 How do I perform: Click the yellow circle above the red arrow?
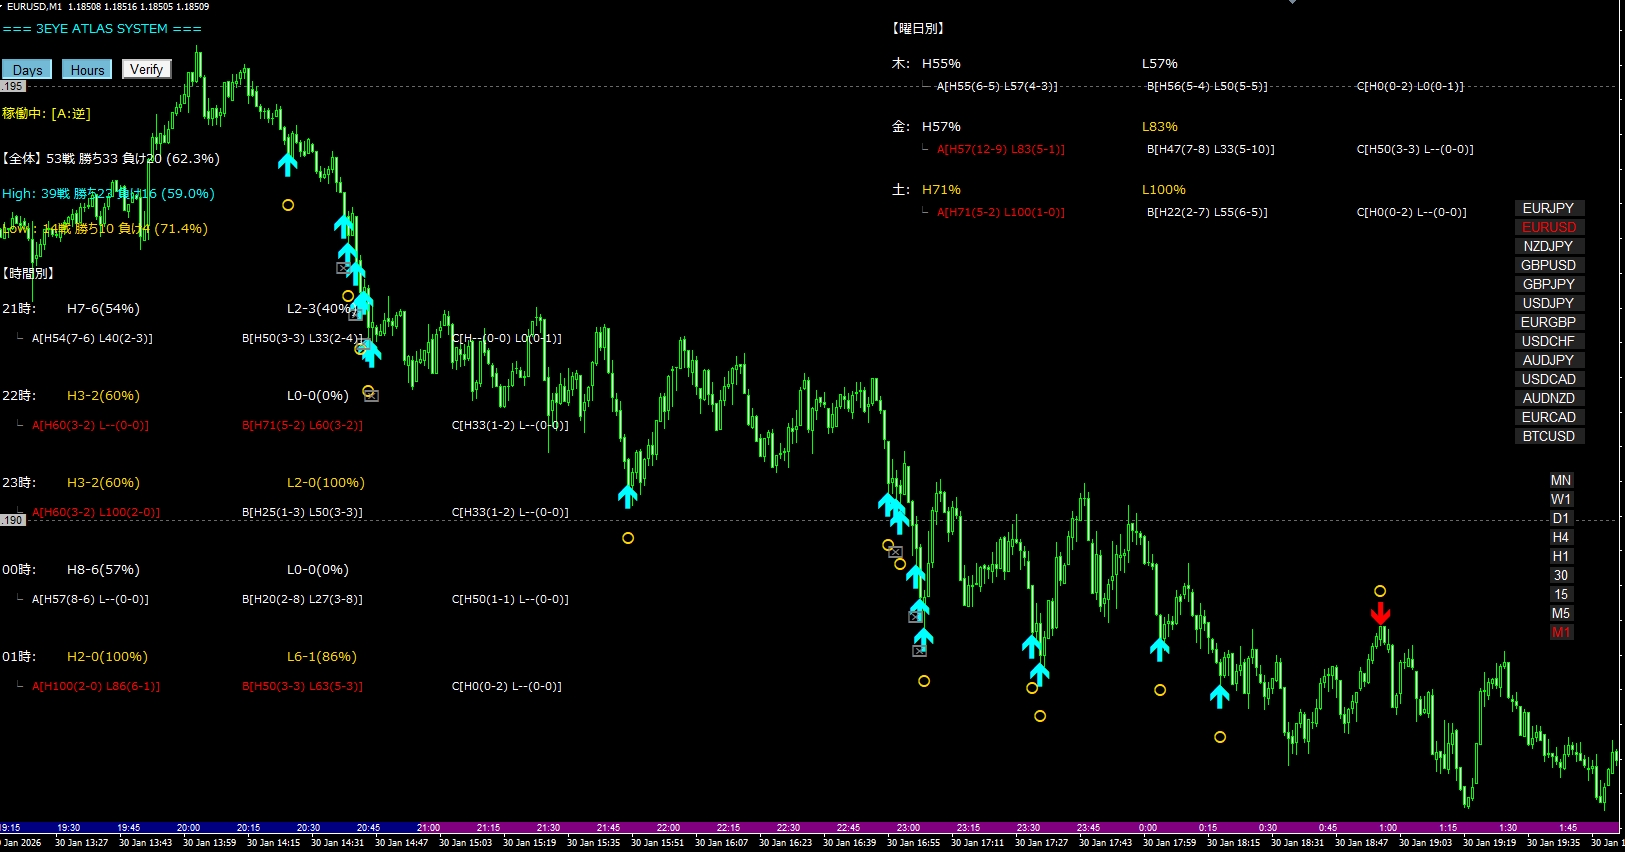1380,591
